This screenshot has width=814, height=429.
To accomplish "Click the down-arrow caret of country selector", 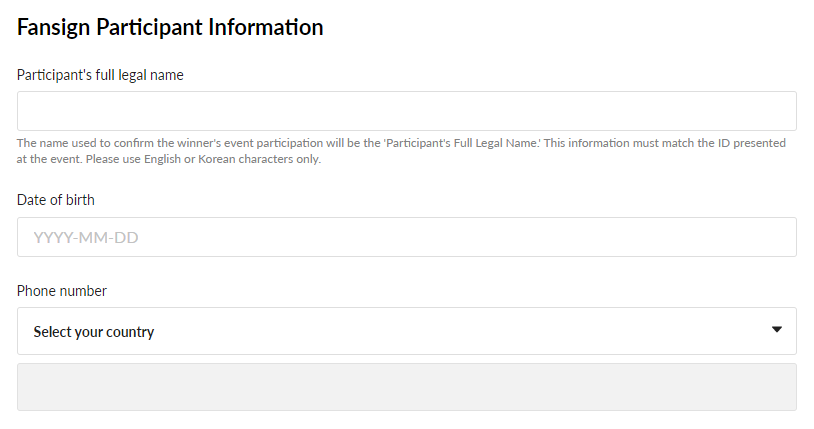I will tap(776, 330).
